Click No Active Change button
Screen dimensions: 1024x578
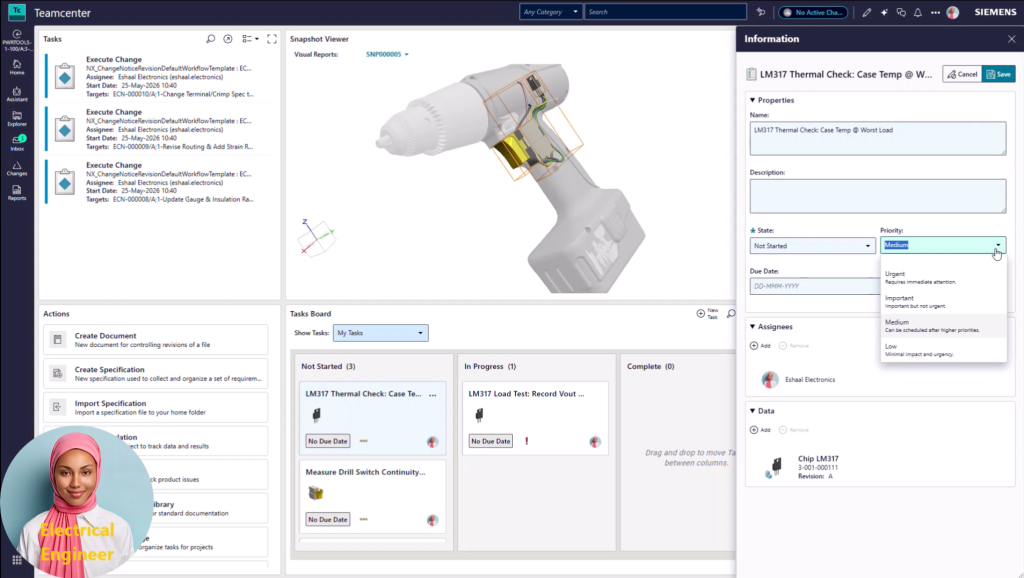tap(813, 12)
